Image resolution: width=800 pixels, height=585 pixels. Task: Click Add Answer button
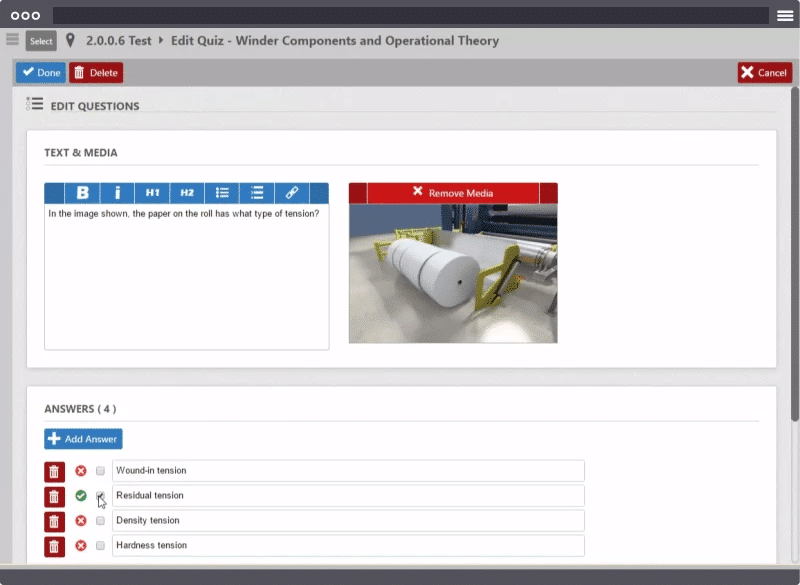pyautogui.click(x=83, y=439)
